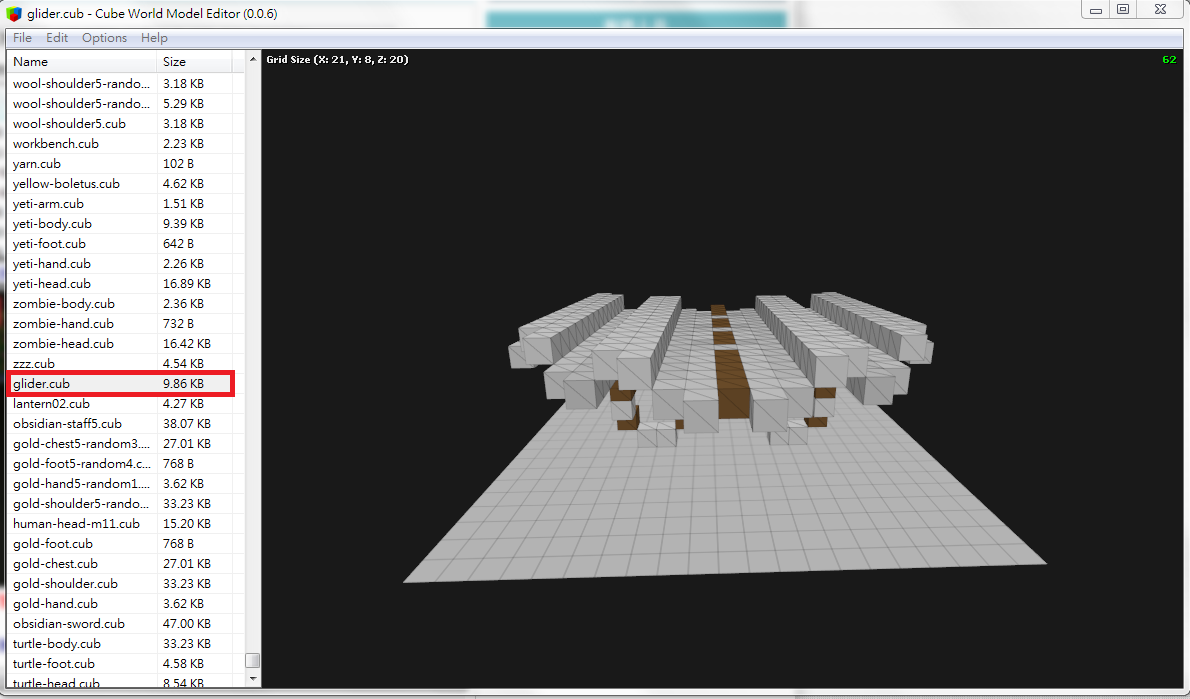Open the Edit menu

(x=57, y=38)
